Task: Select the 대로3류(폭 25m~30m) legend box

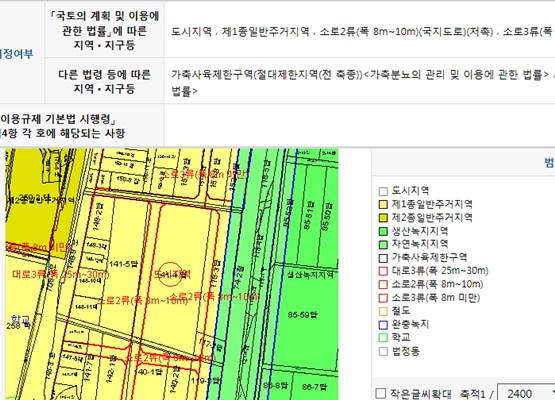Action: coord(383,272)
